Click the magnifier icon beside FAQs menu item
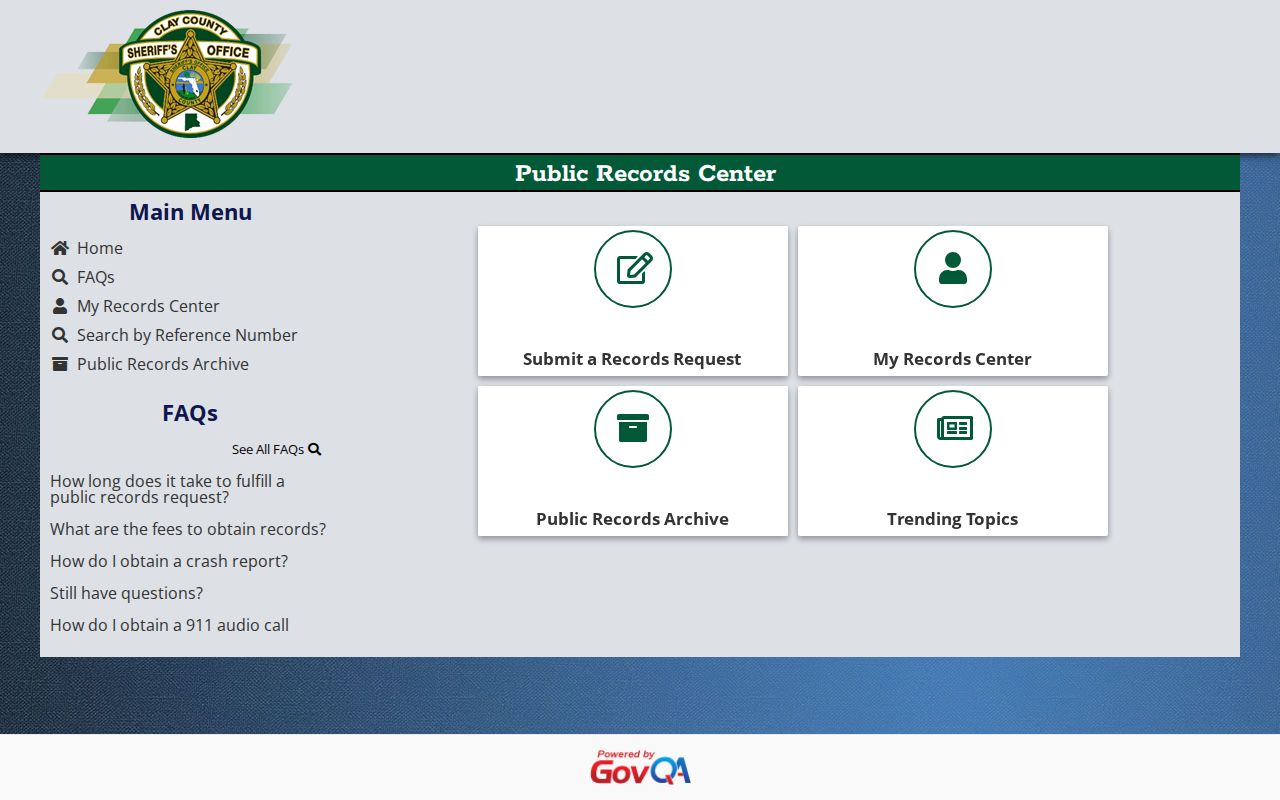The image size is (1280, 800). point(60,277)
